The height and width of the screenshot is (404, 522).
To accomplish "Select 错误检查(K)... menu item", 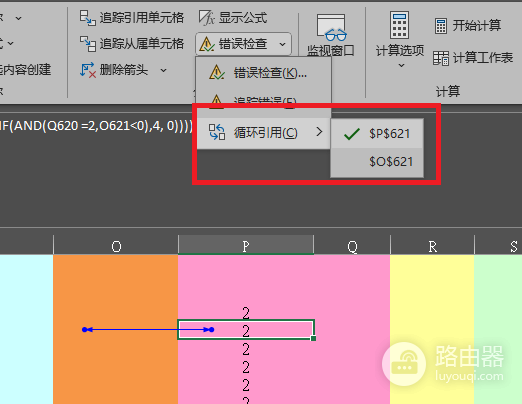I will [263, 72].
